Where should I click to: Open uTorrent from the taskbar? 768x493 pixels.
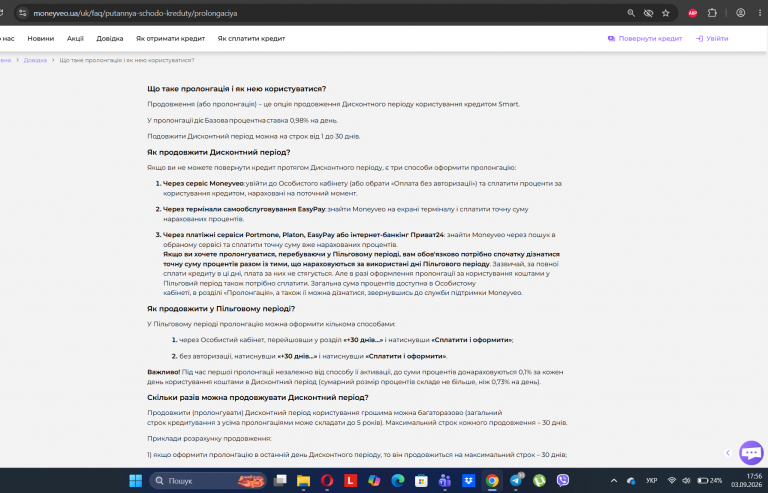(539, 481)
